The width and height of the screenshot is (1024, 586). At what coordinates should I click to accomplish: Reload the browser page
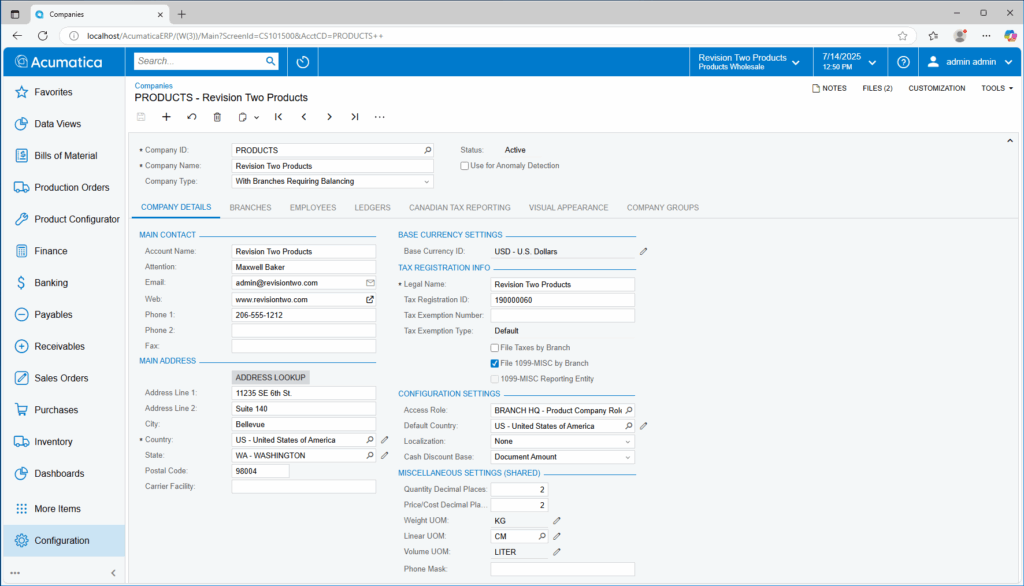pos(42,36)
